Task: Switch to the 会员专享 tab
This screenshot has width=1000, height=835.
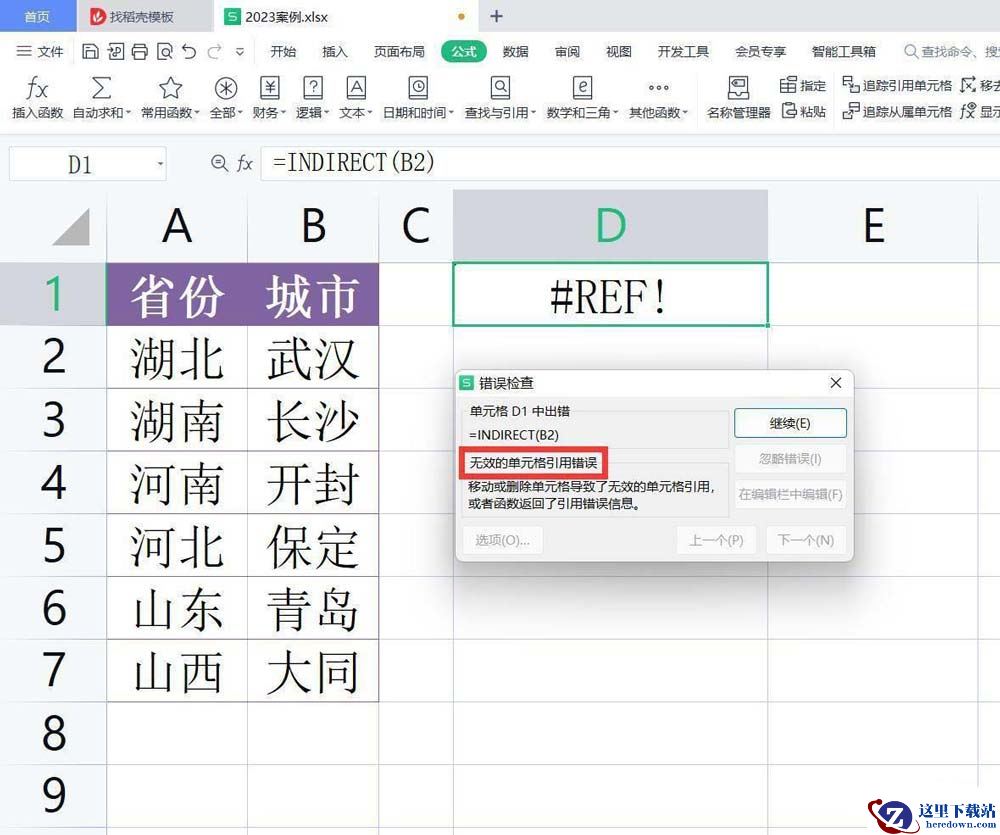Action: pos(760,51)
